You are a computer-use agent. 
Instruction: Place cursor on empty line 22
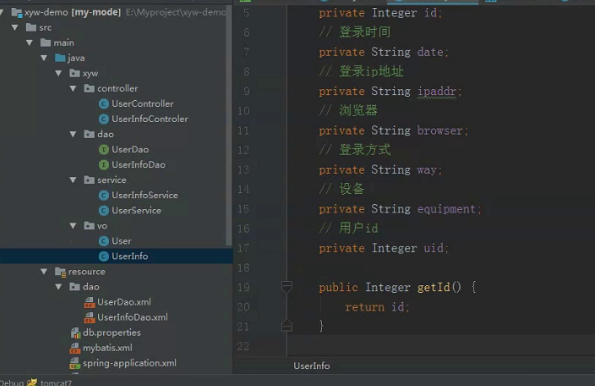pos(440,346)
